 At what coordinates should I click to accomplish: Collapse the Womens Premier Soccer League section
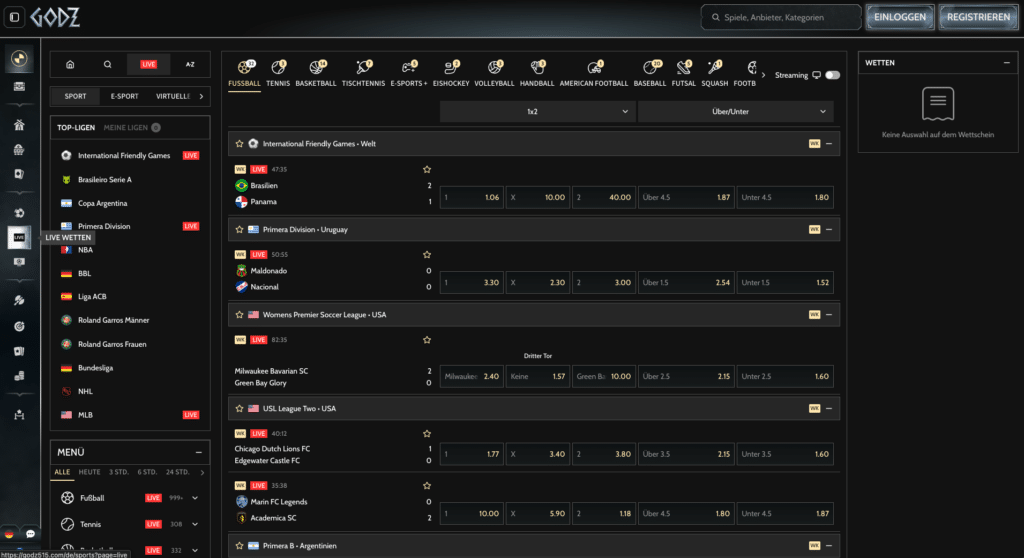[829, 315]
